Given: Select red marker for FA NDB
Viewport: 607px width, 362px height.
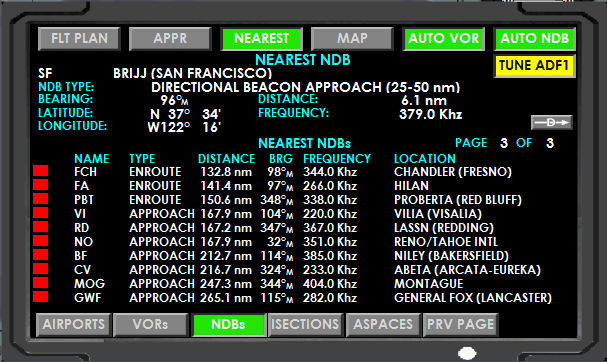Looking at the screenshot, I should tap(41, 185).
